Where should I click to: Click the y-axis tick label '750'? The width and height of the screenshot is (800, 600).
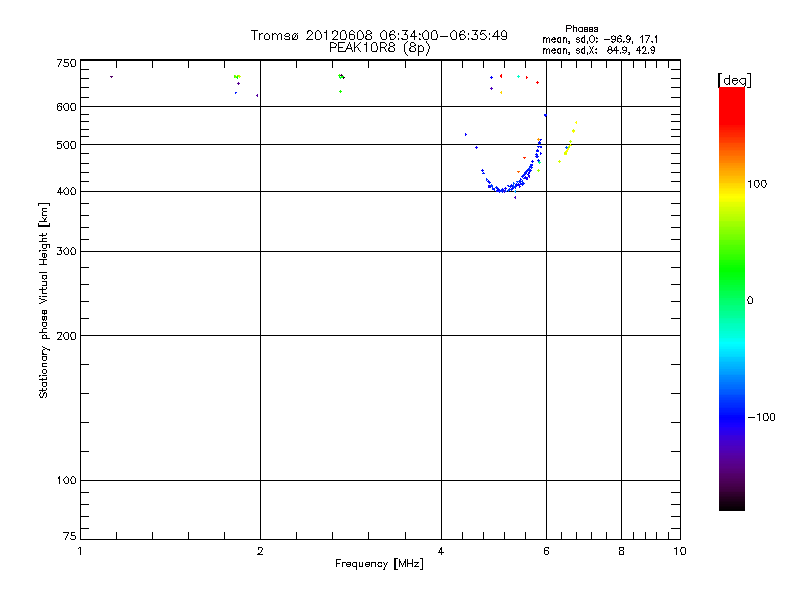(66, 63)
